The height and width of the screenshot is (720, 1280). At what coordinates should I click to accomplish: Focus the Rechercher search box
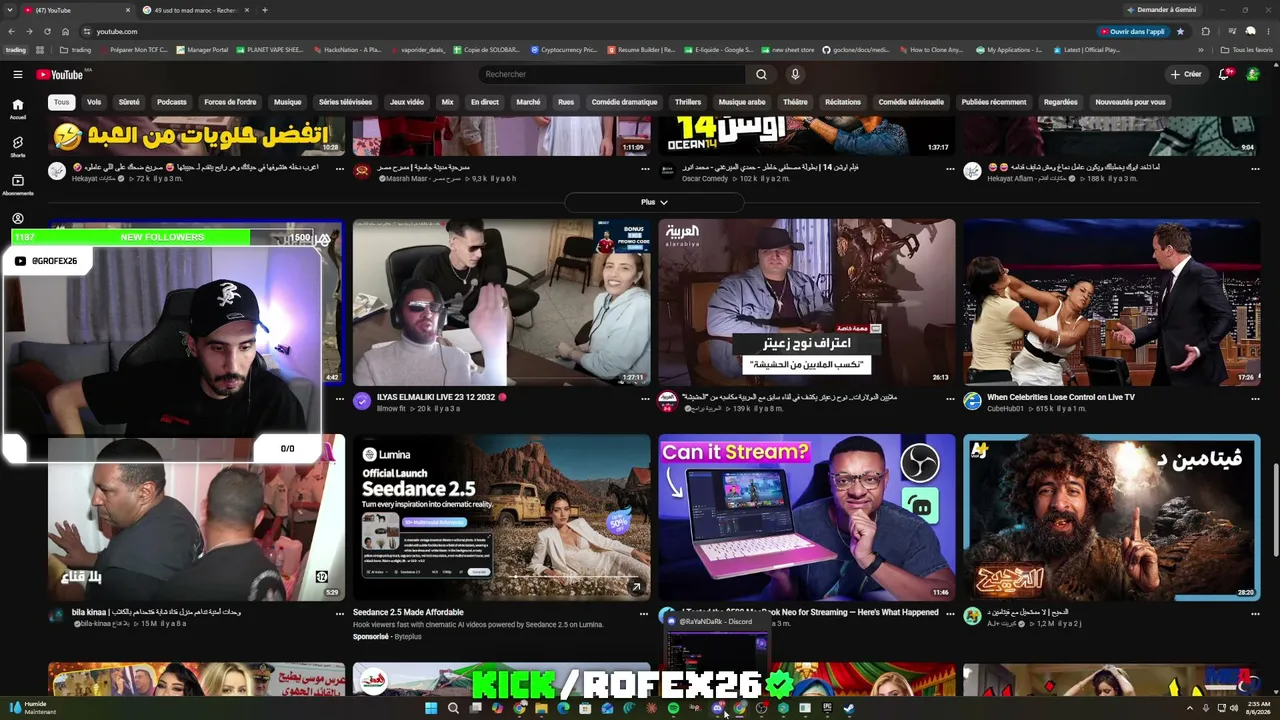[x=612, y=74]
